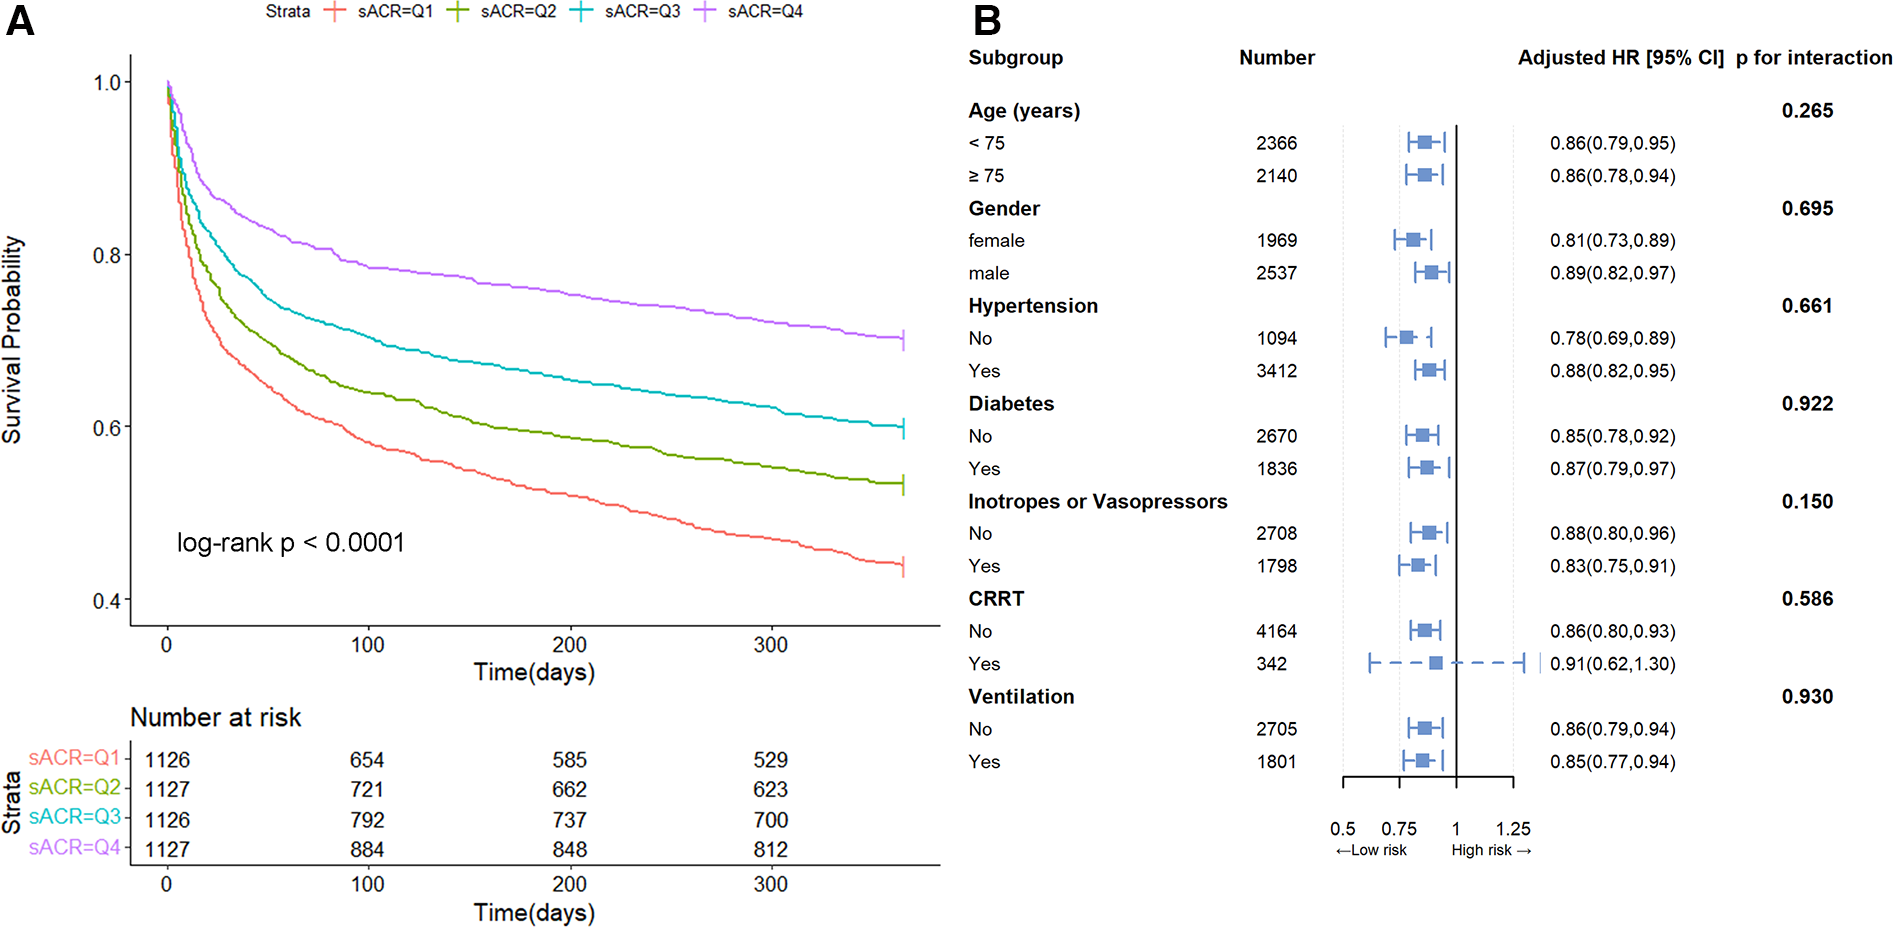Click the log-rank p < 0.0001 annotation
This screenshot has height=927, width=1893.
tap(291, 543)
